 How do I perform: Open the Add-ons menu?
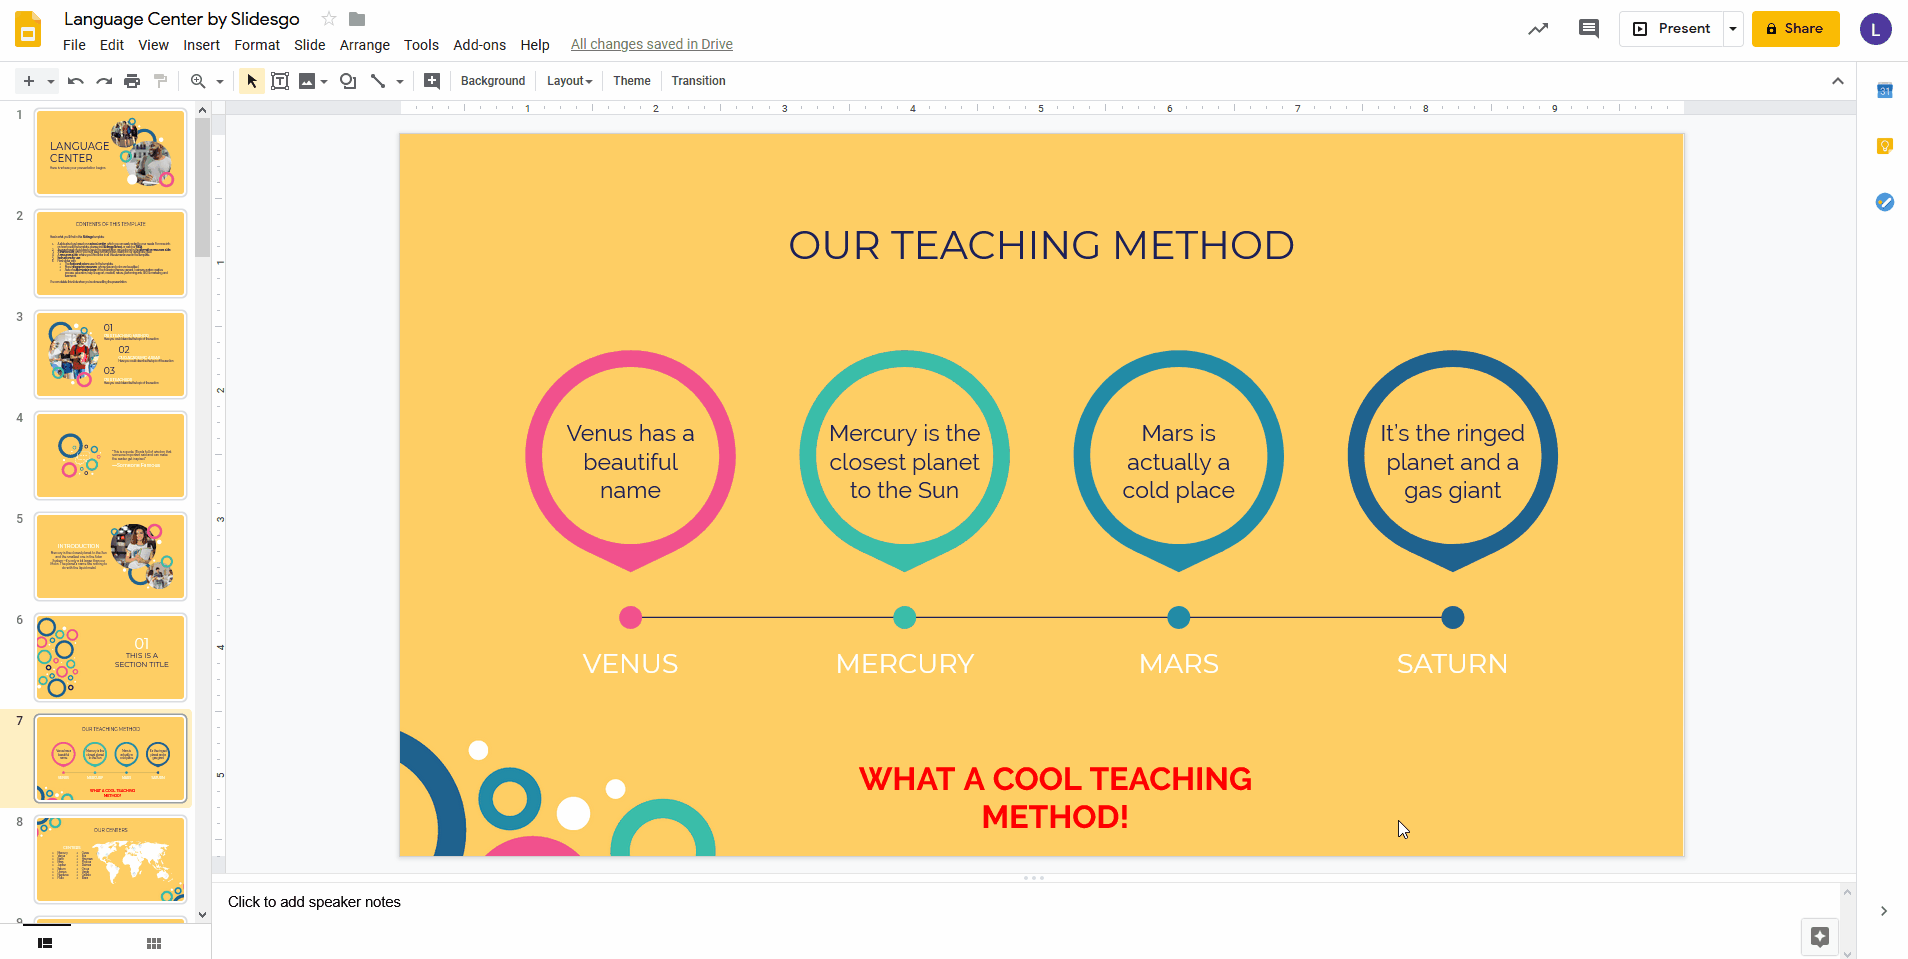(480, 45)
